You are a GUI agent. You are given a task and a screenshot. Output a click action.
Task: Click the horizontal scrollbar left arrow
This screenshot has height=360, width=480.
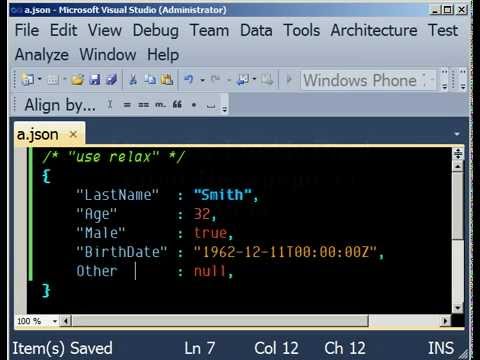tap(66, 321)
